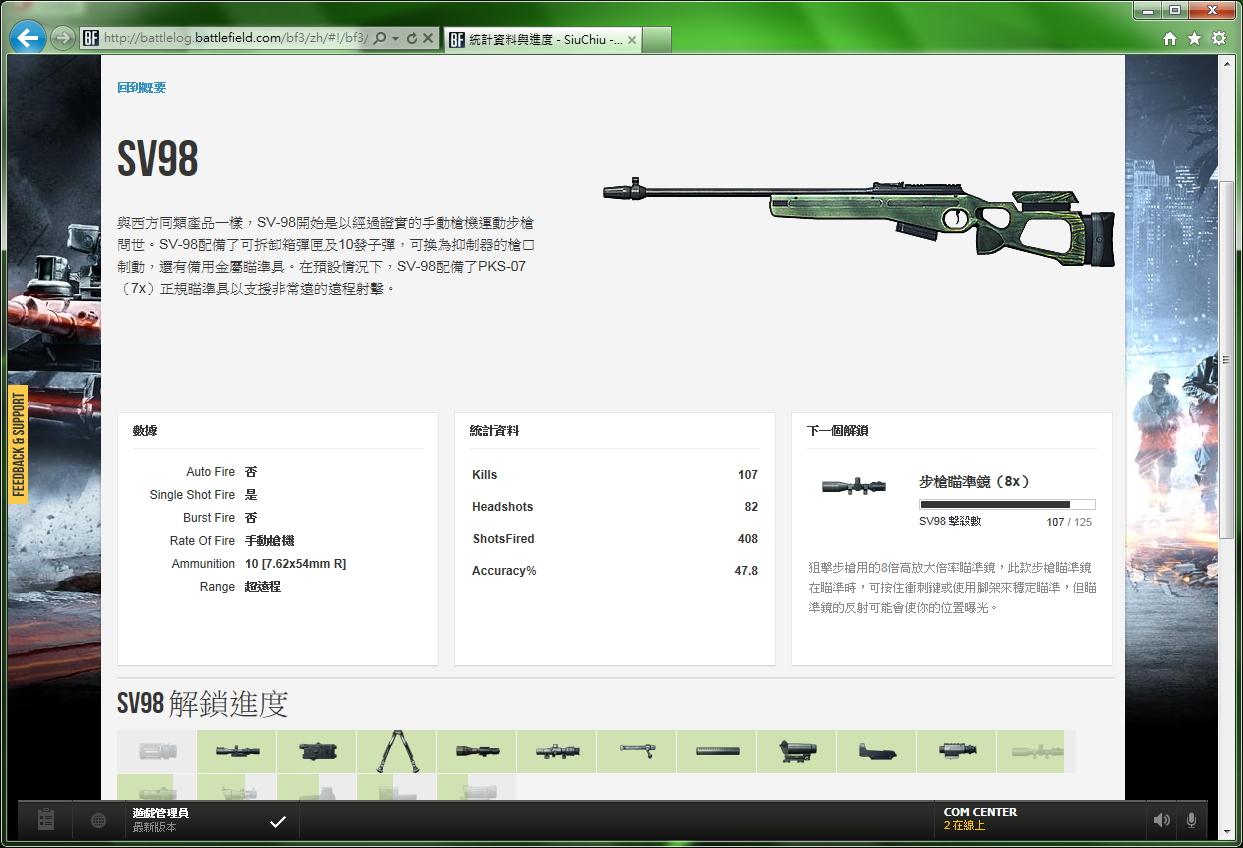Close the 統計資料與進度 browser tab
Viewport: 1243px width, 848px height.
pyautogui.click(x=633, y=40)
